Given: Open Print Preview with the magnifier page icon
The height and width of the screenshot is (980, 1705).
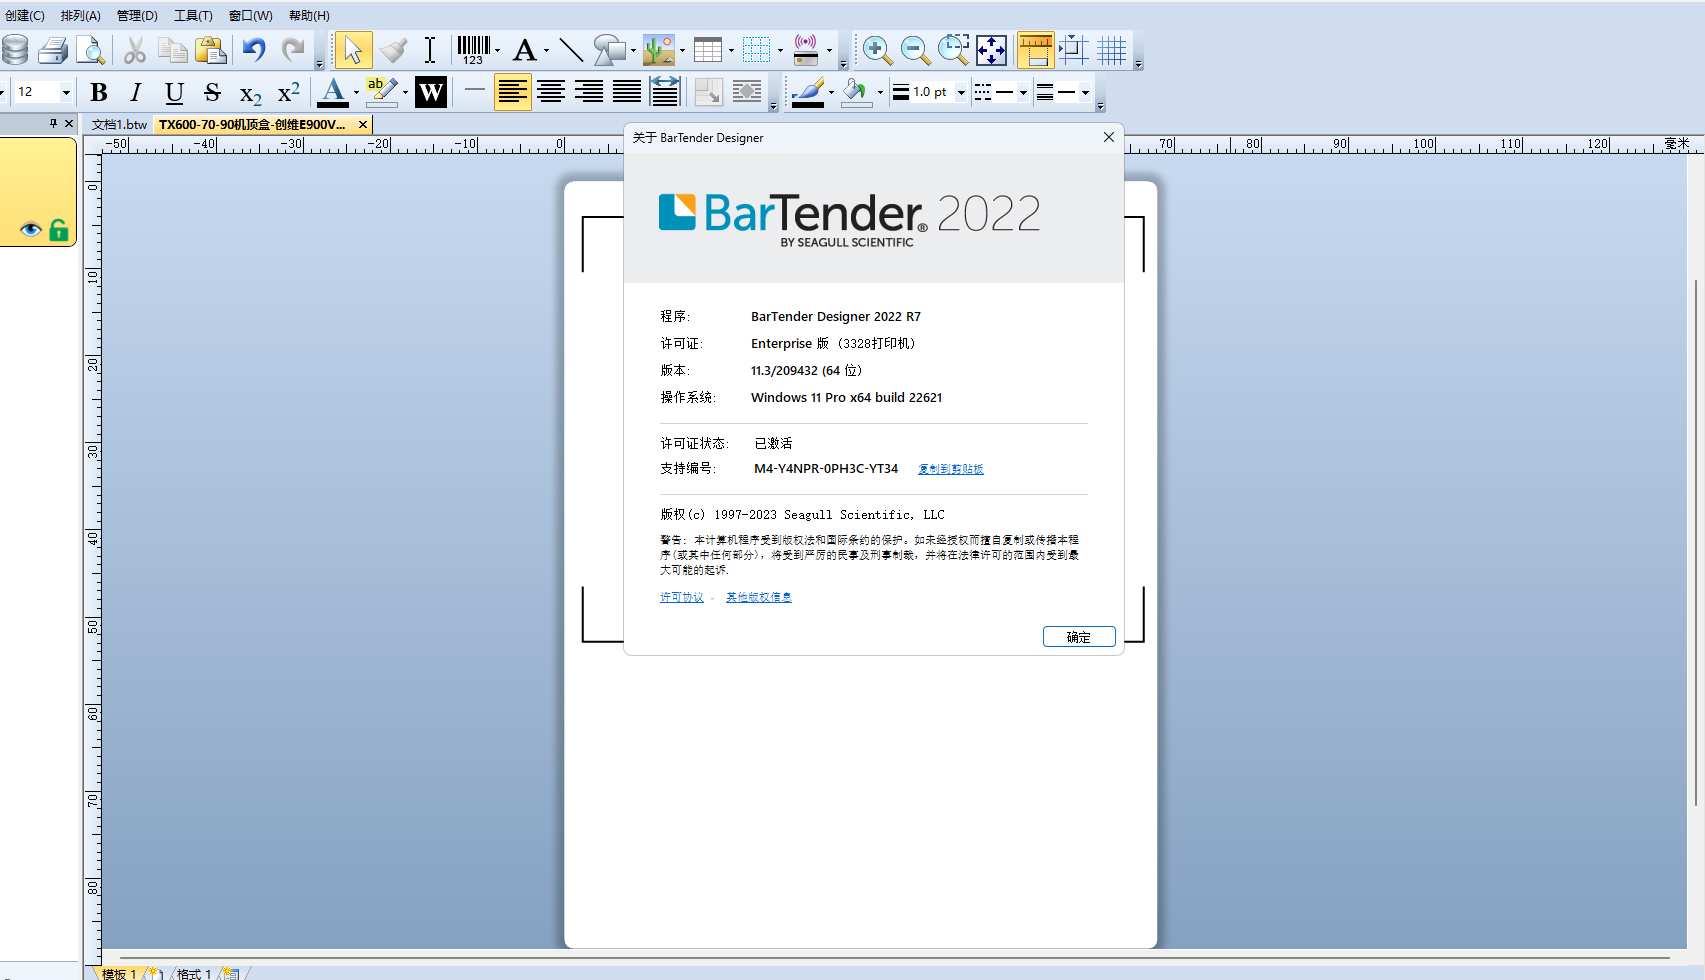Looking at the screenshot, I should point(90,50).
